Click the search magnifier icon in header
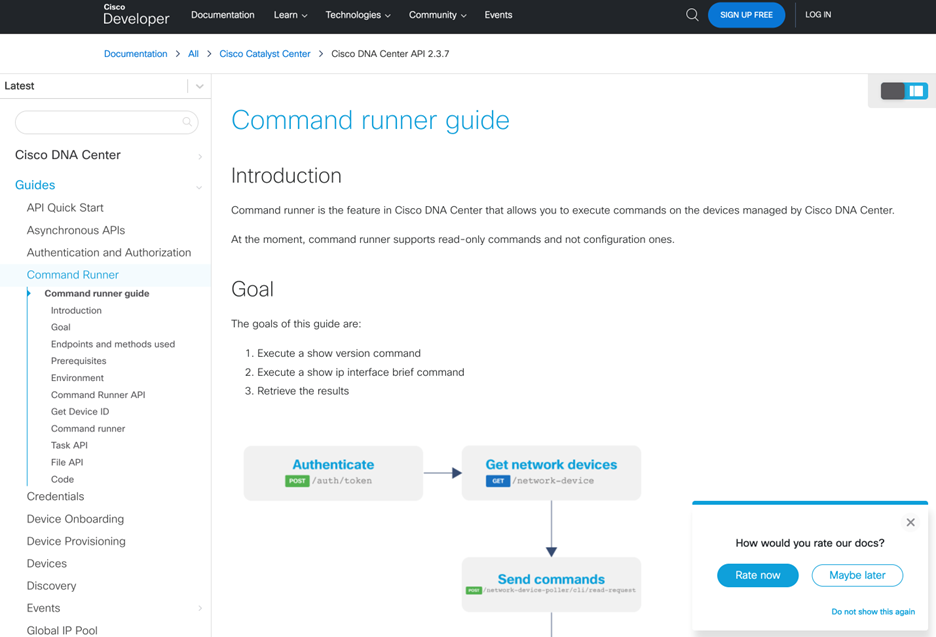Viewport: 936px width, 637px height. pyautogui.click(x=692, y=15)
